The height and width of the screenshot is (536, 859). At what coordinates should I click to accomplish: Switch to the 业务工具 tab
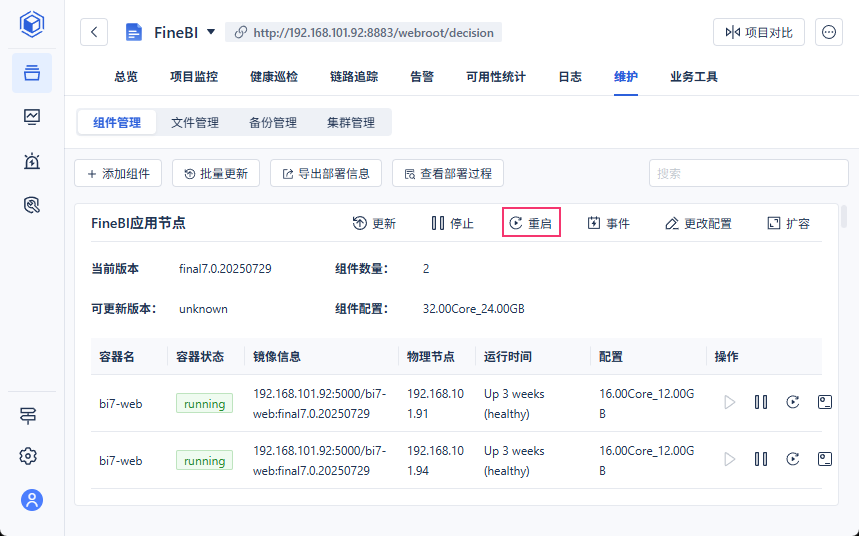point(694,77)
